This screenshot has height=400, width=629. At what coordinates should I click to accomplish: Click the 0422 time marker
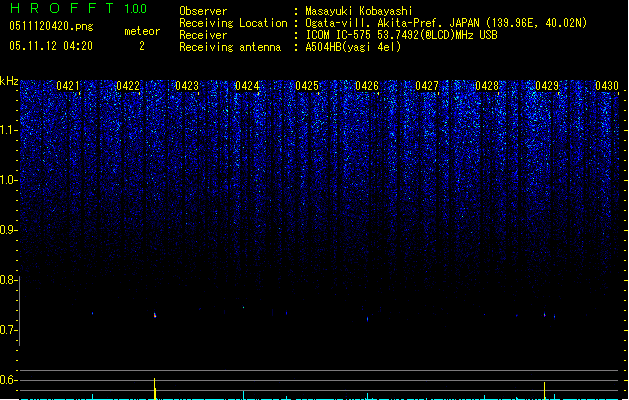[128, 86]
